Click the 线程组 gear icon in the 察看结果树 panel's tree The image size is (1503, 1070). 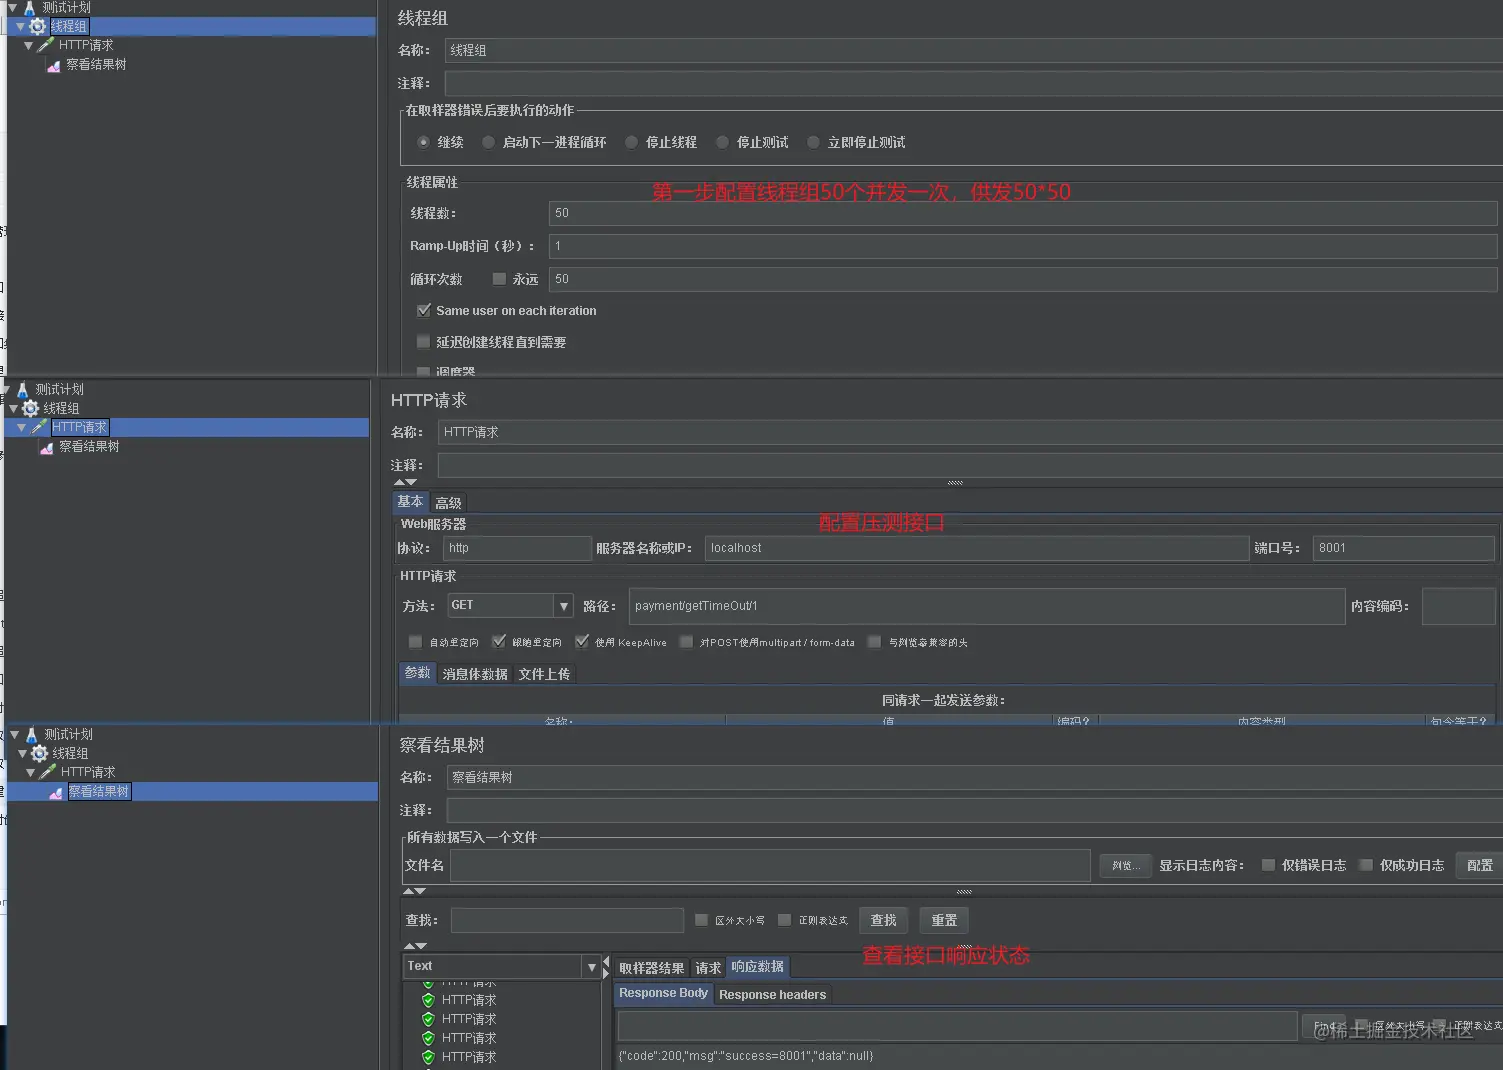(x=40, y=753)
